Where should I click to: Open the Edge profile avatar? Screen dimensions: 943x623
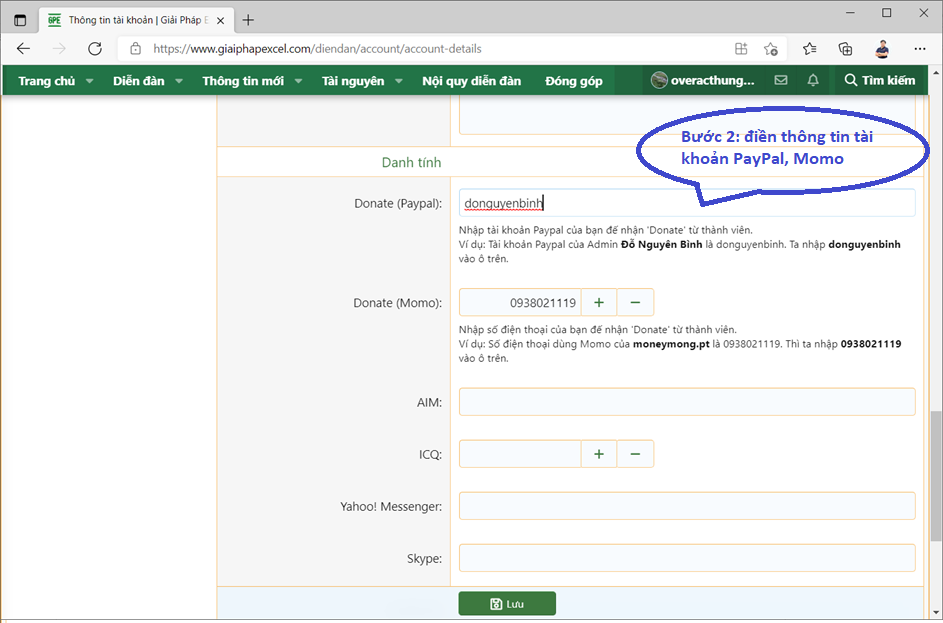(882, 48)
